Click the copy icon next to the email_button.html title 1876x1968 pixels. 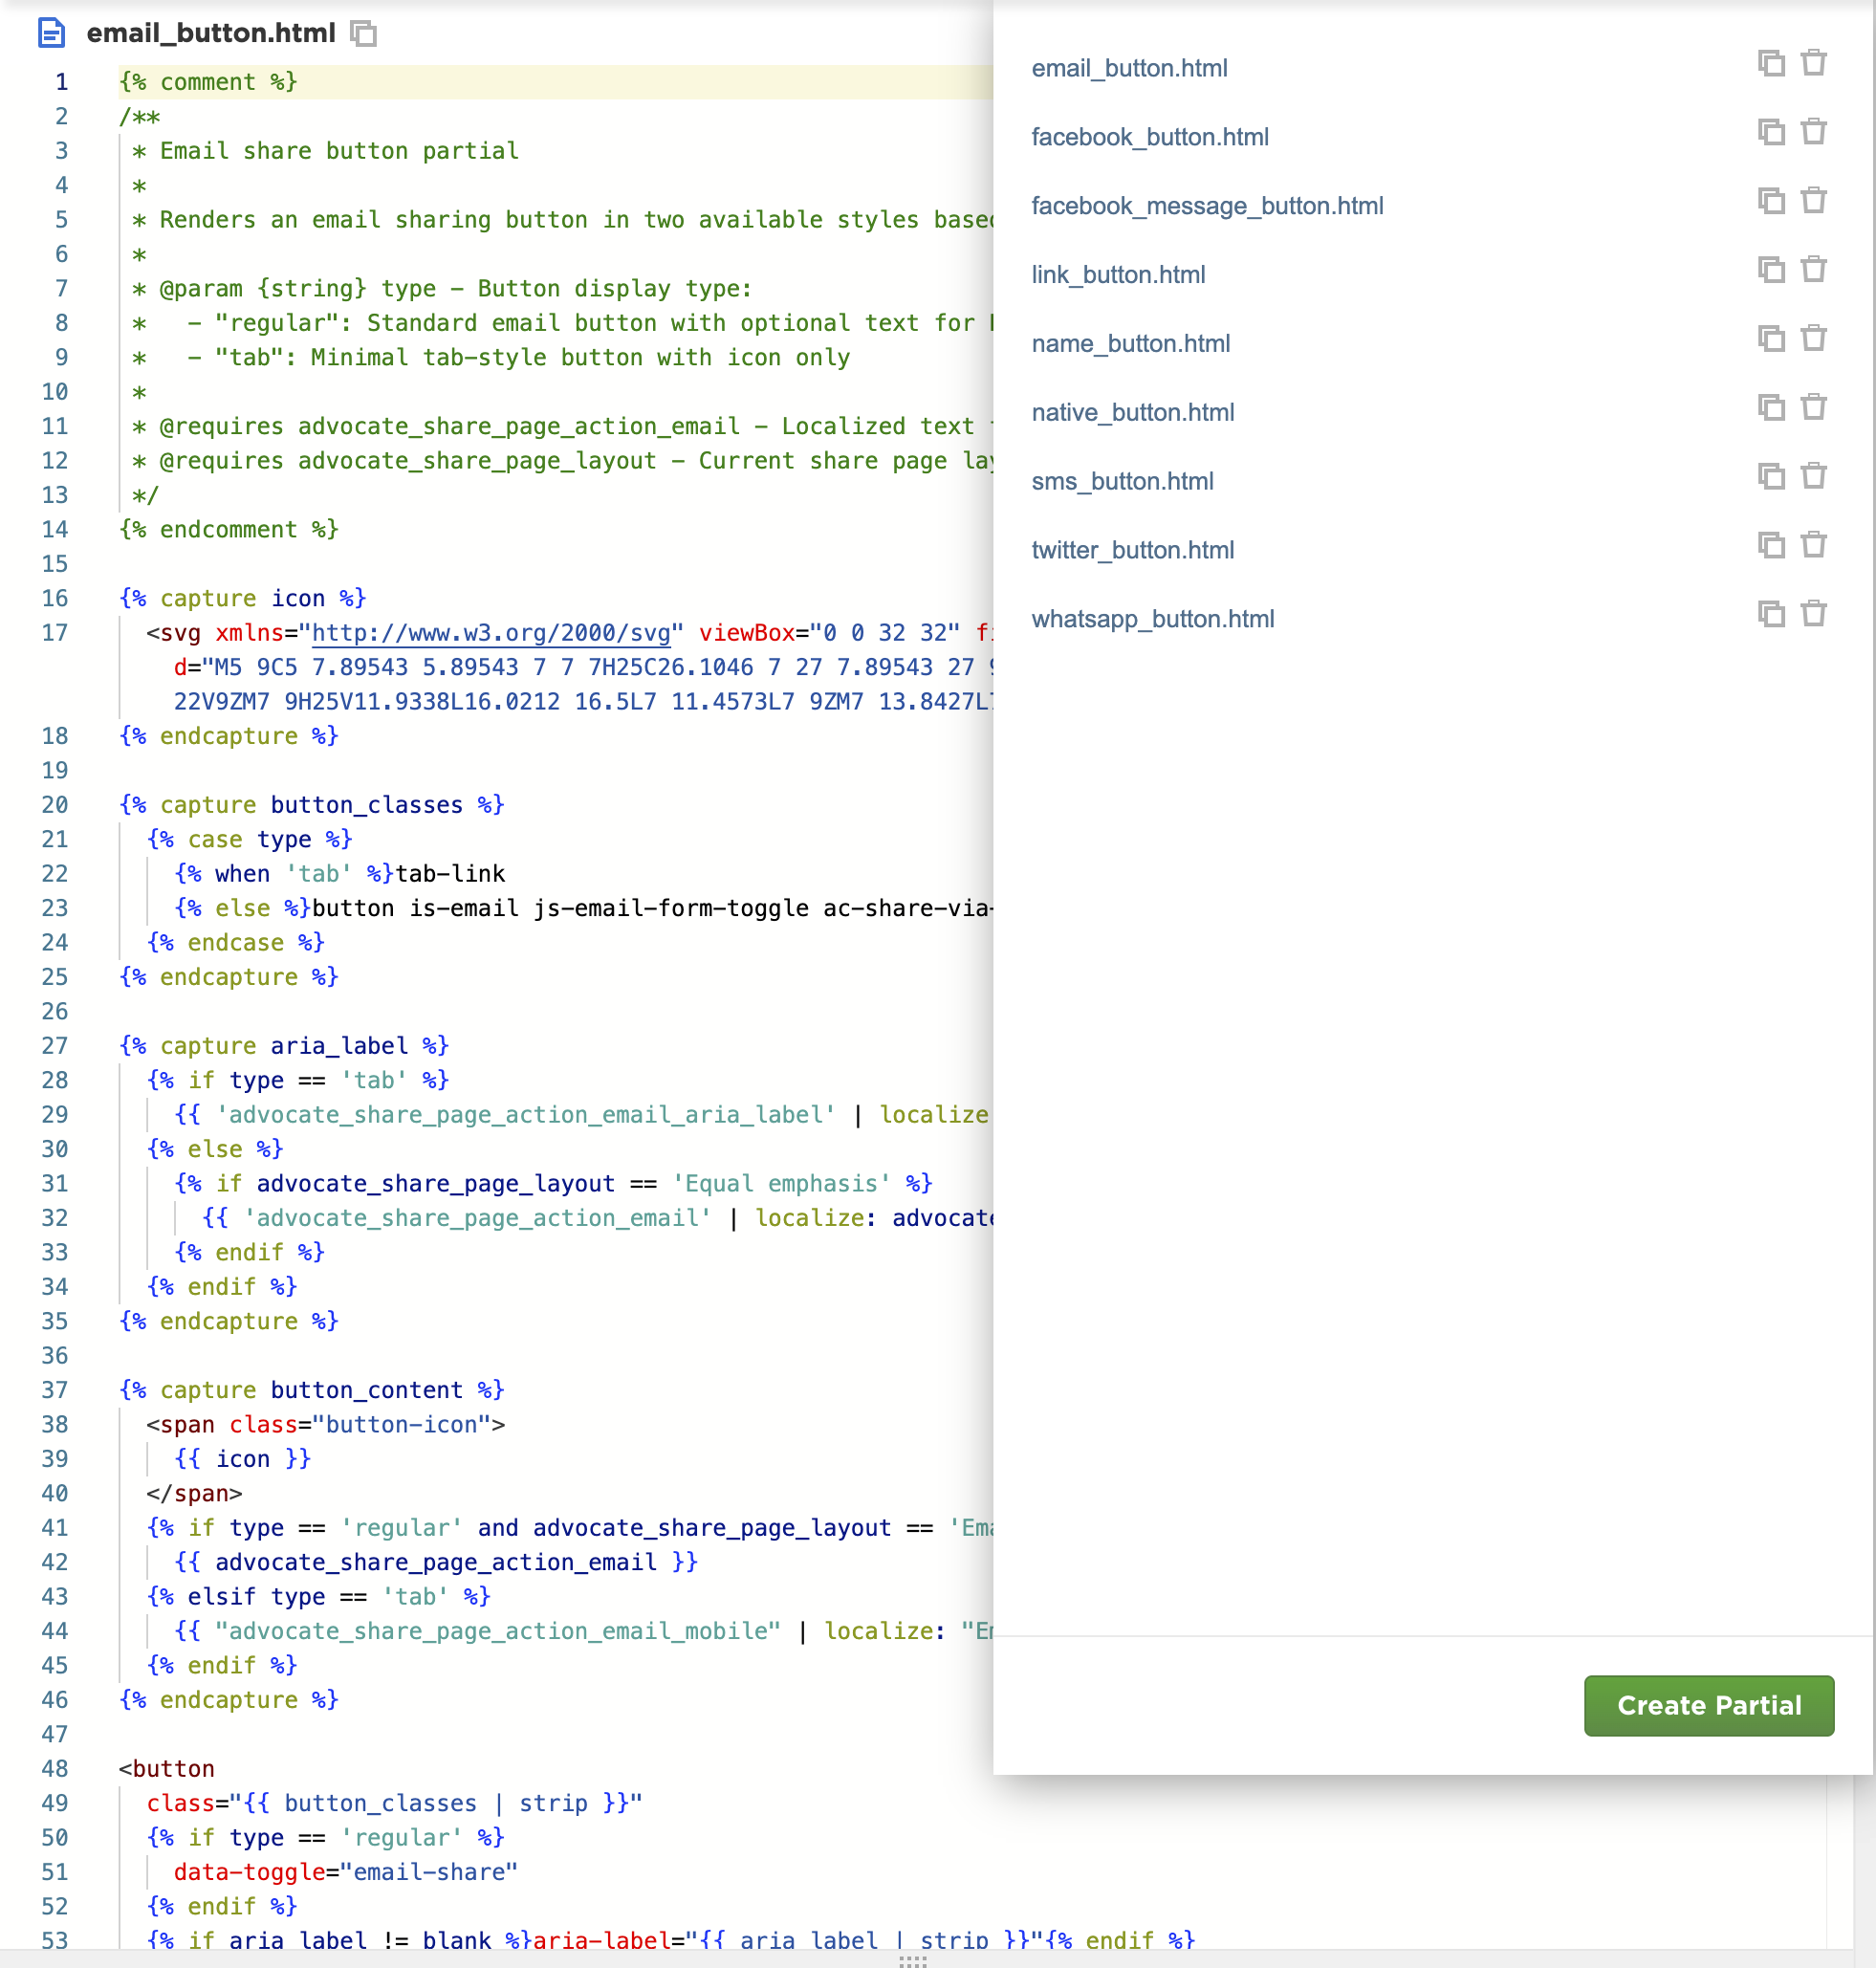tap(364, 34)
